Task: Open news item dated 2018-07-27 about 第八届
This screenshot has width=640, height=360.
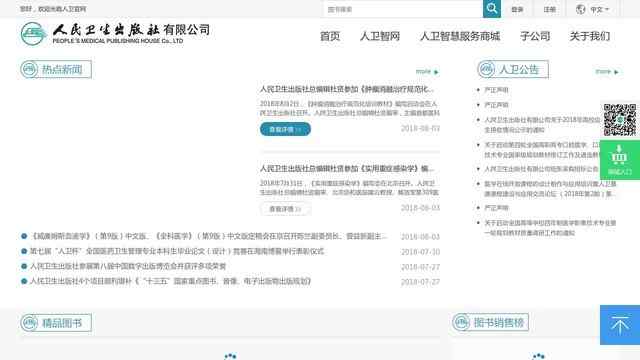Action: click(x=128, y=266)
